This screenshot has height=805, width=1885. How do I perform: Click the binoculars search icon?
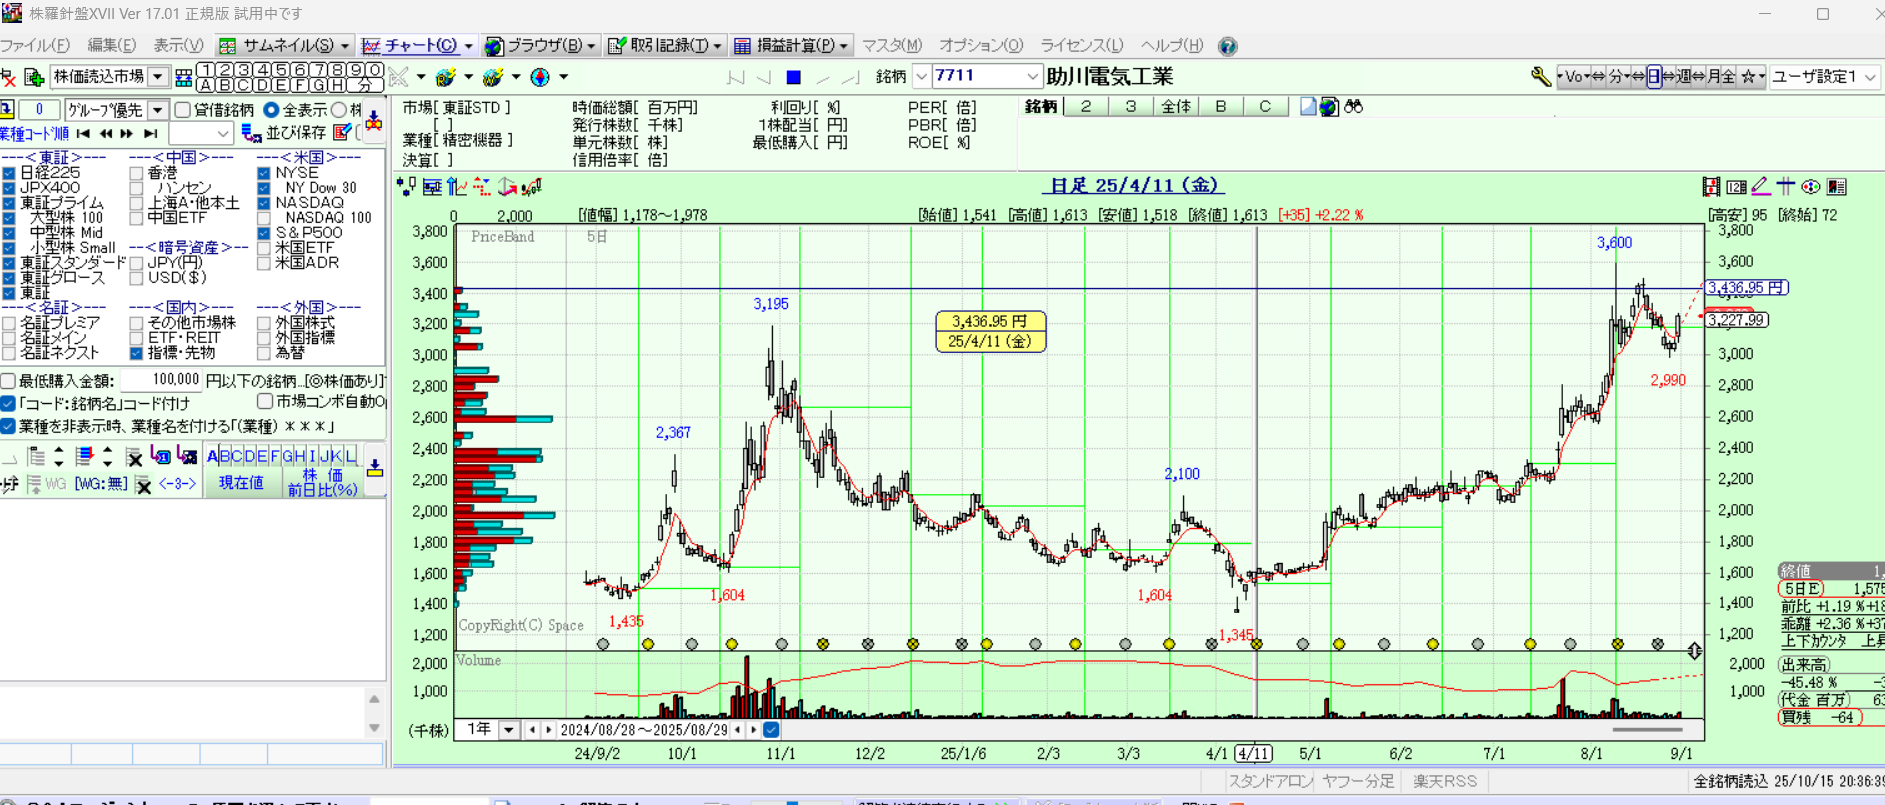coord(1354,107)
